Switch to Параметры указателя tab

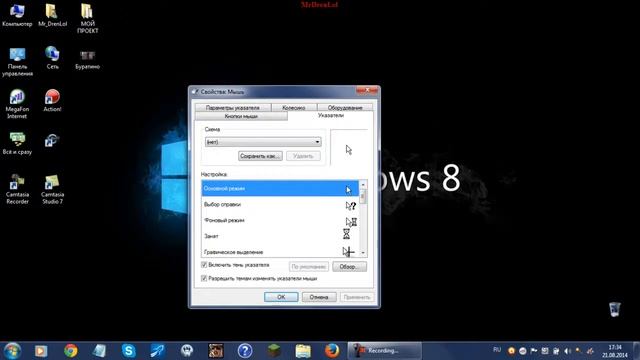[233, 107]
